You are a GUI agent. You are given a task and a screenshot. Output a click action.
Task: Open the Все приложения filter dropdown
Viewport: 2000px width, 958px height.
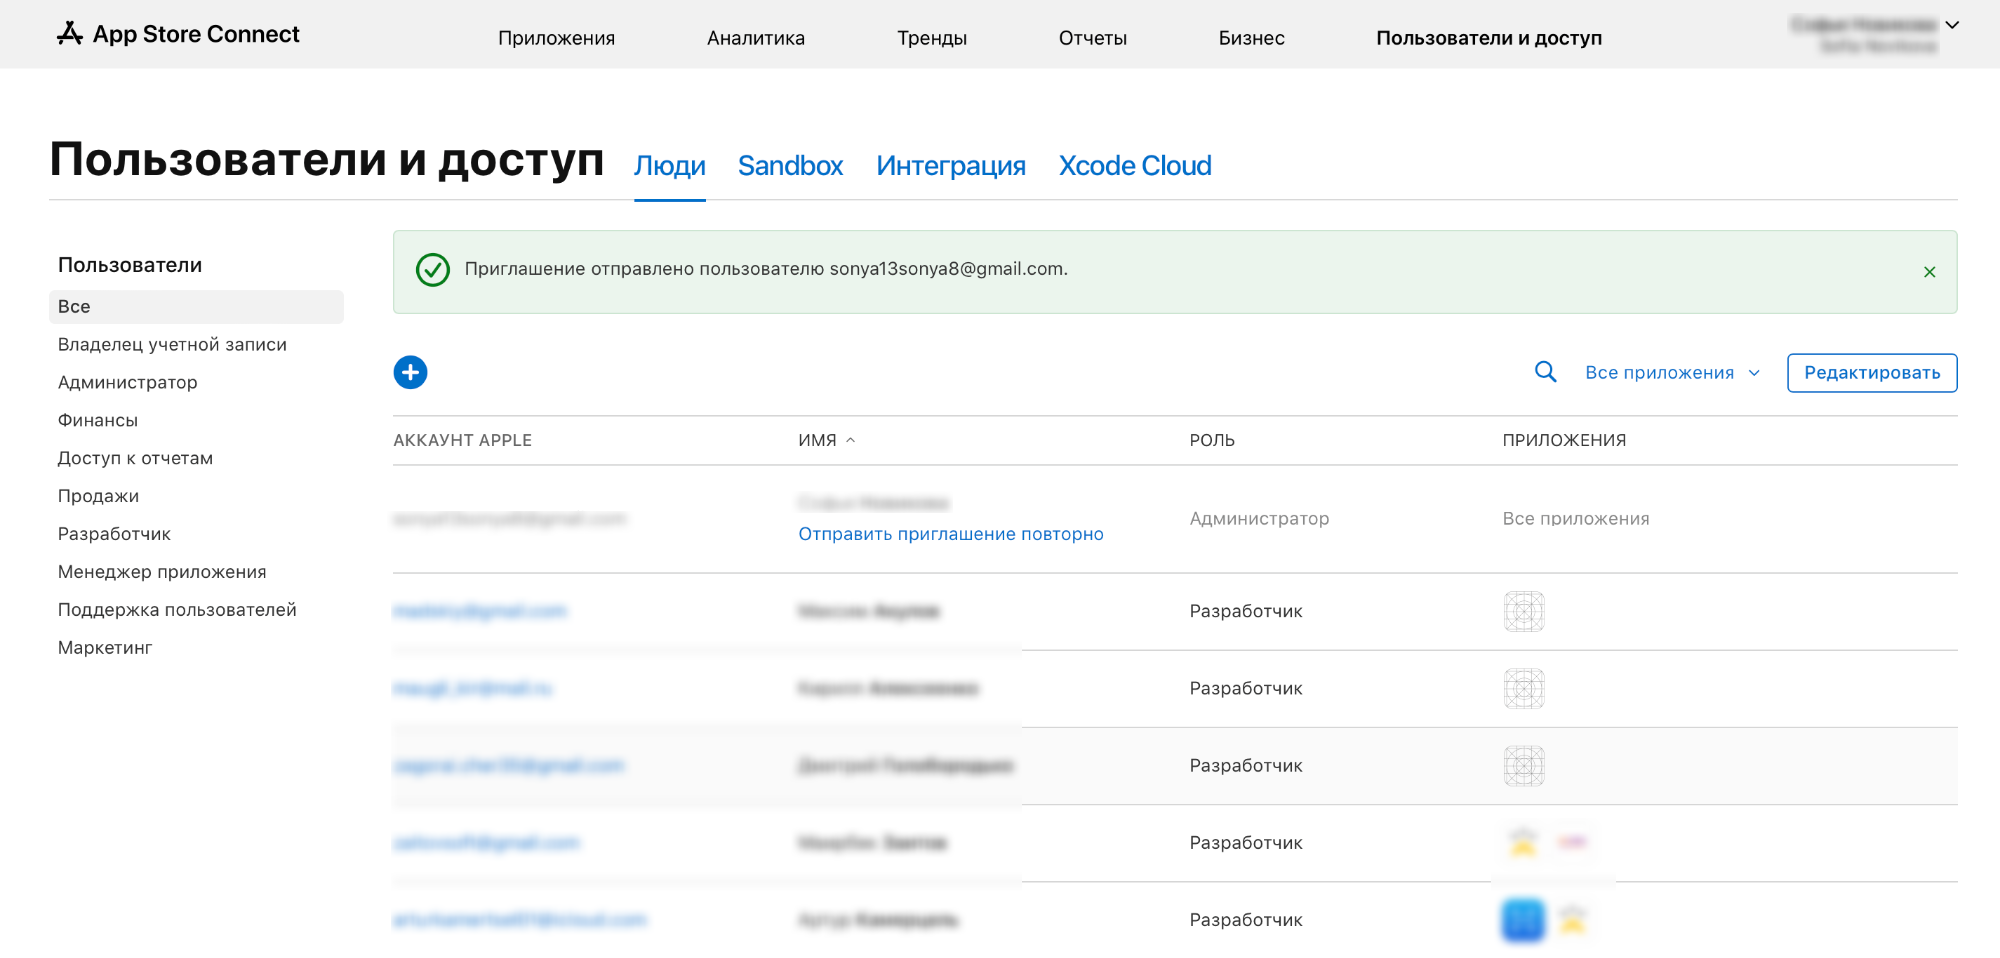(x=1672, y=372)
